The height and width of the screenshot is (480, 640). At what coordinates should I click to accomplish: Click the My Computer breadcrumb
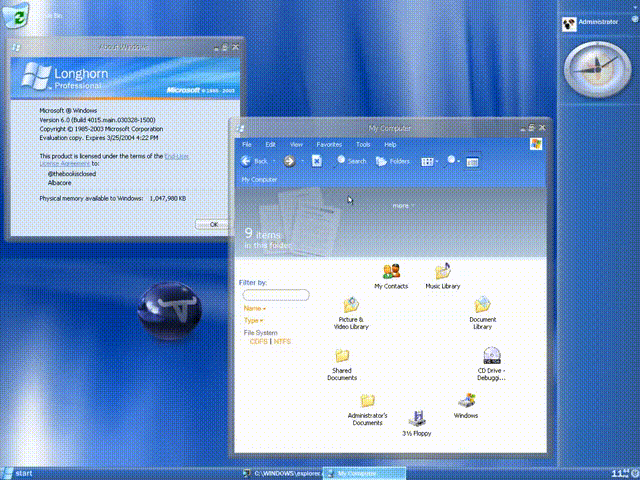tap(259, 180)
